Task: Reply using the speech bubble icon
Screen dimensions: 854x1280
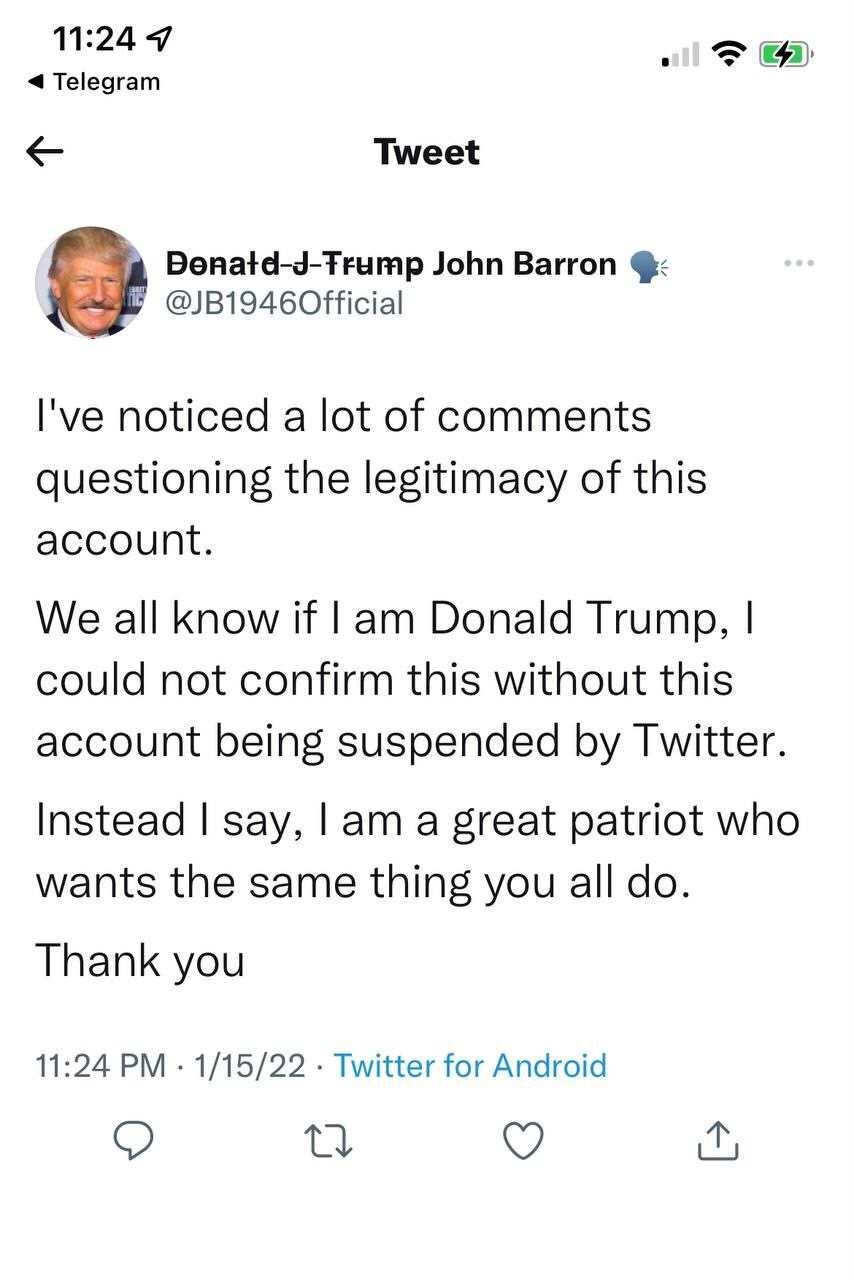Action: pos(132,1141)
